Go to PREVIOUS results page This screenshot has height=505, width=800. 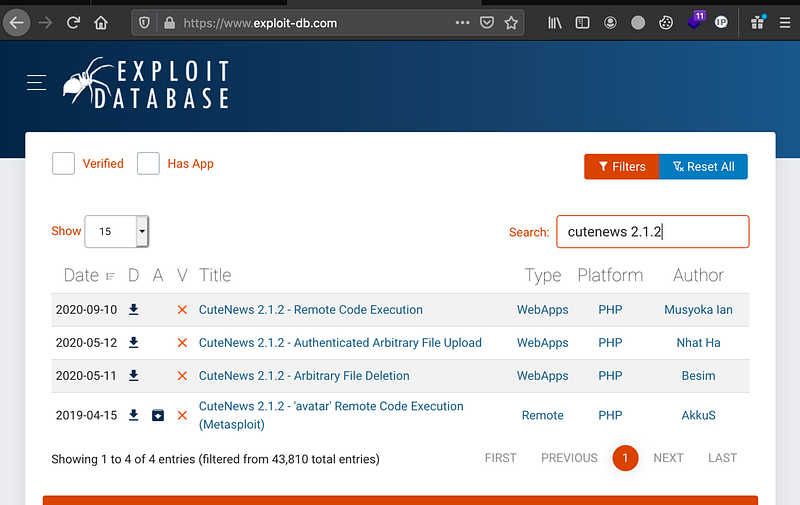569,458
